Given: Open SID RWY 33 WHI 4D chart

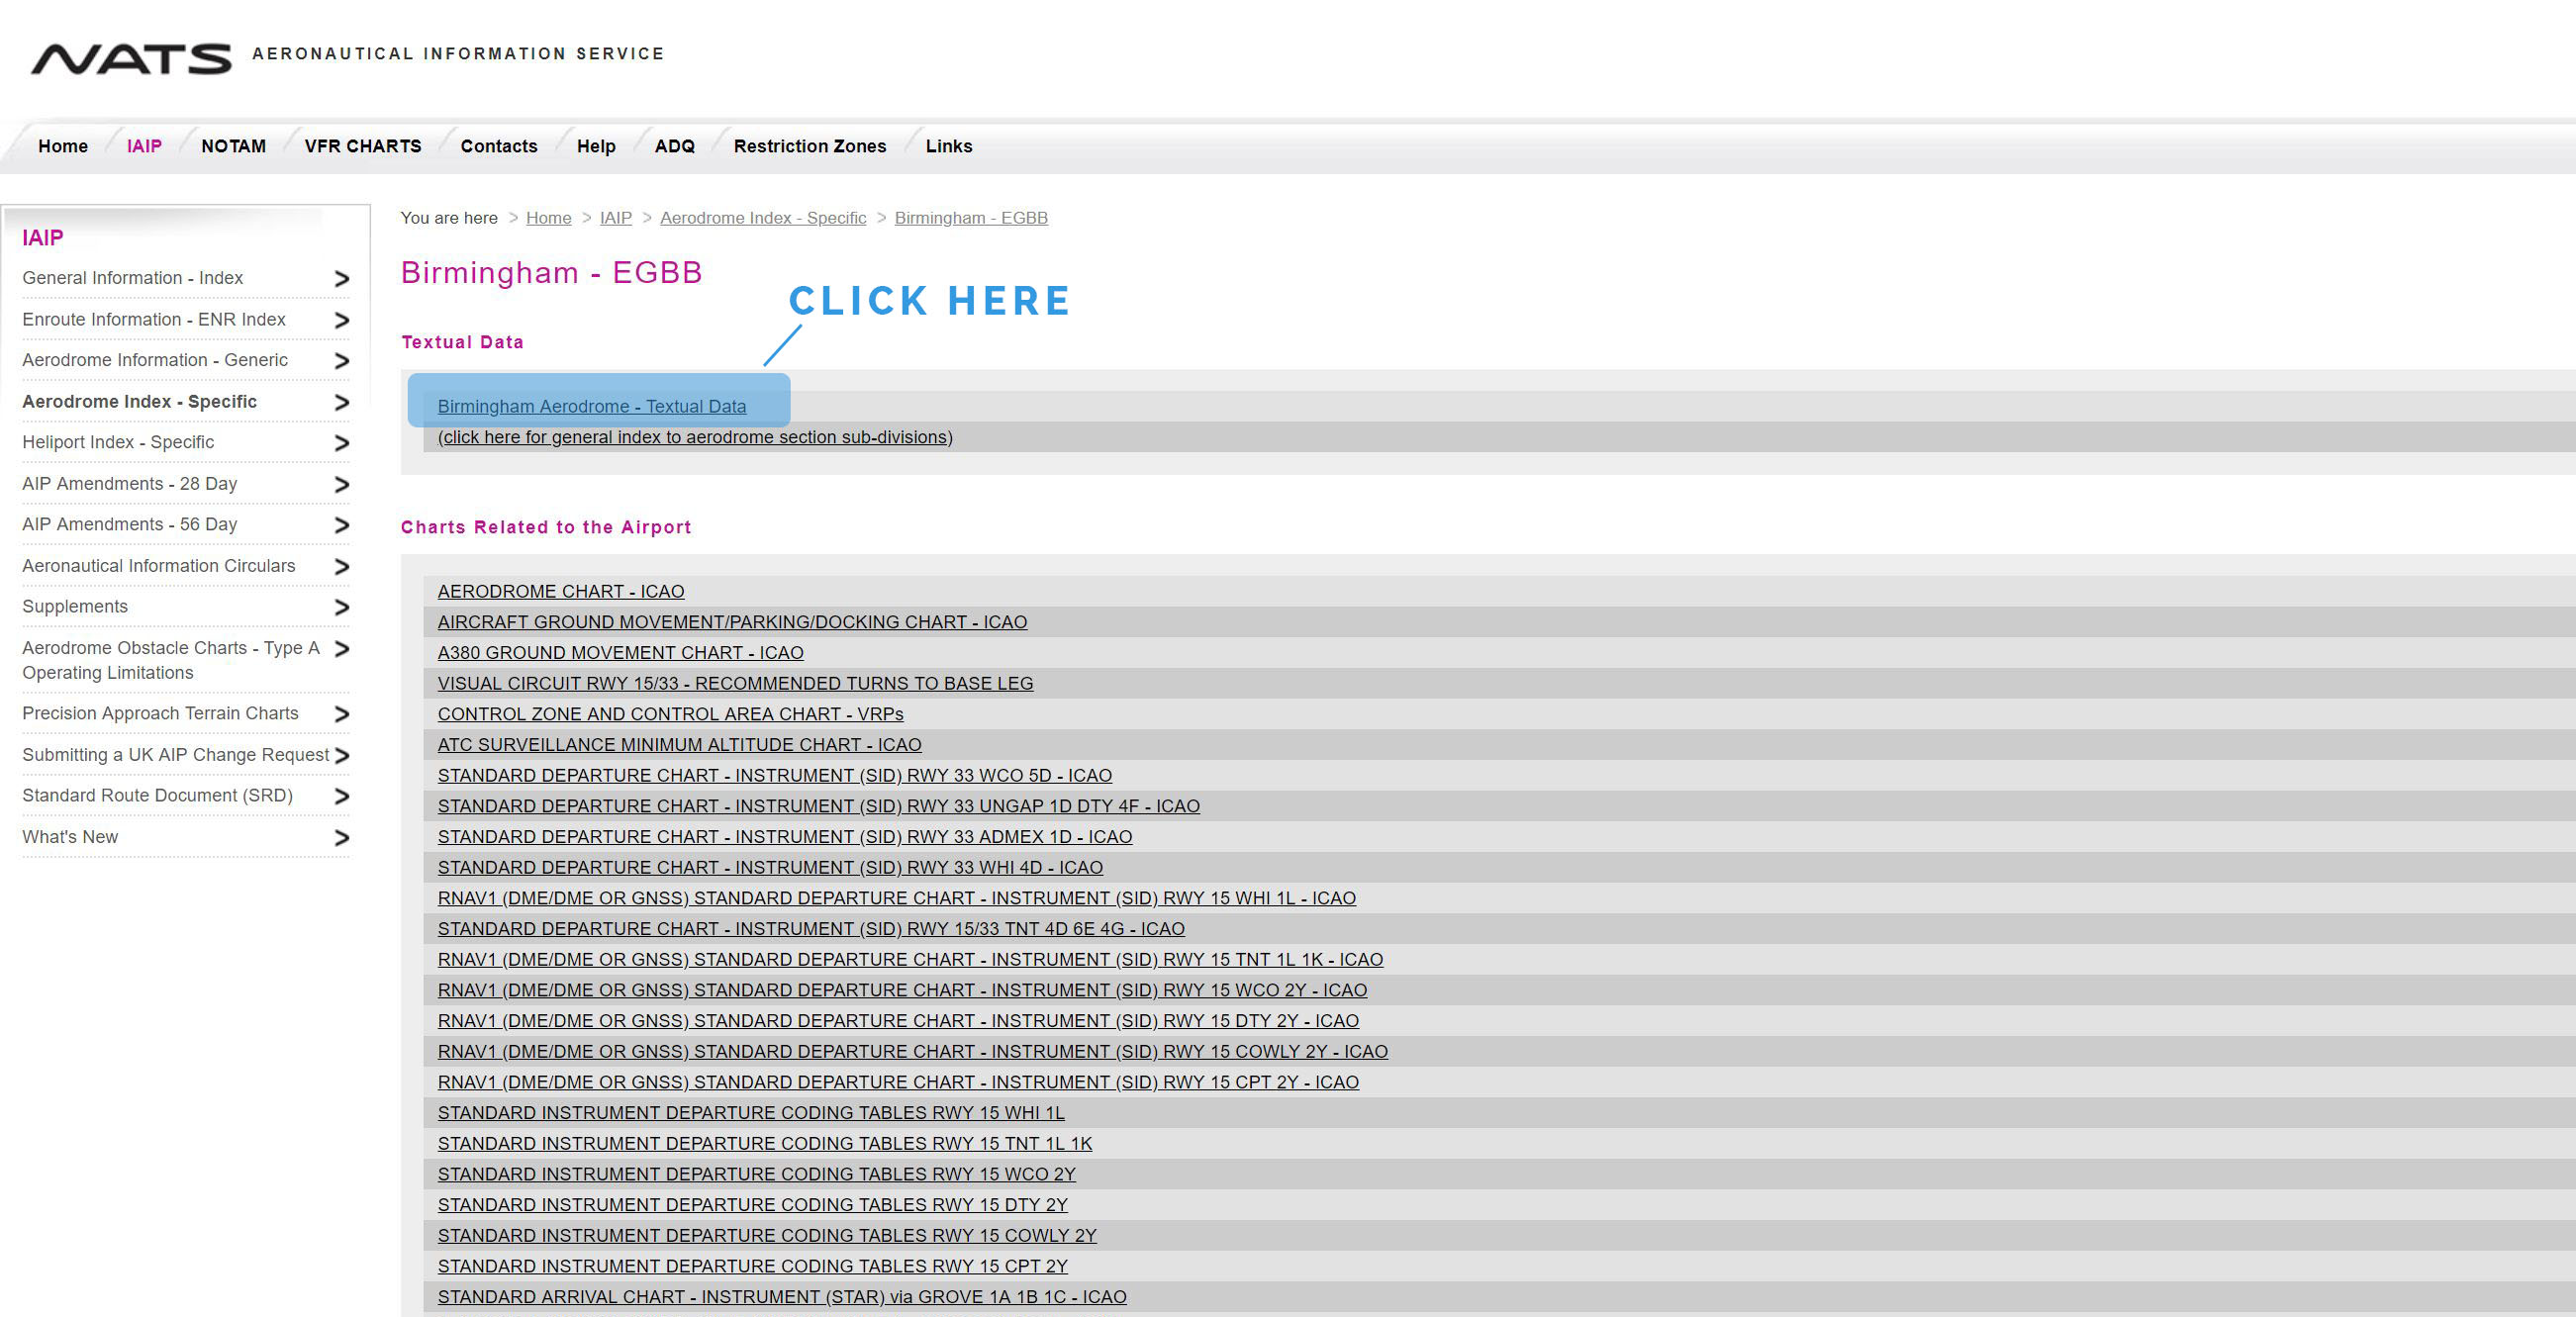Looking at the screenshot, I should tap(770, 868).
